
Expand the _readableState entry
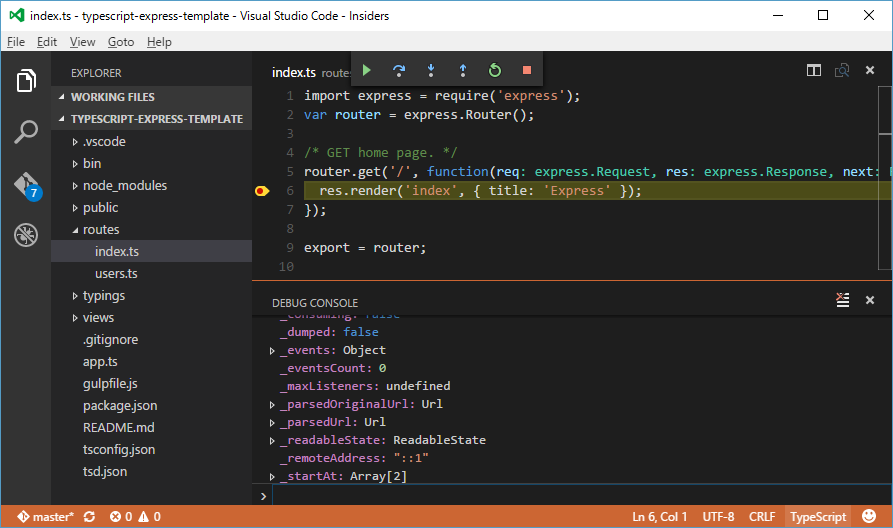tap(272, 441)
